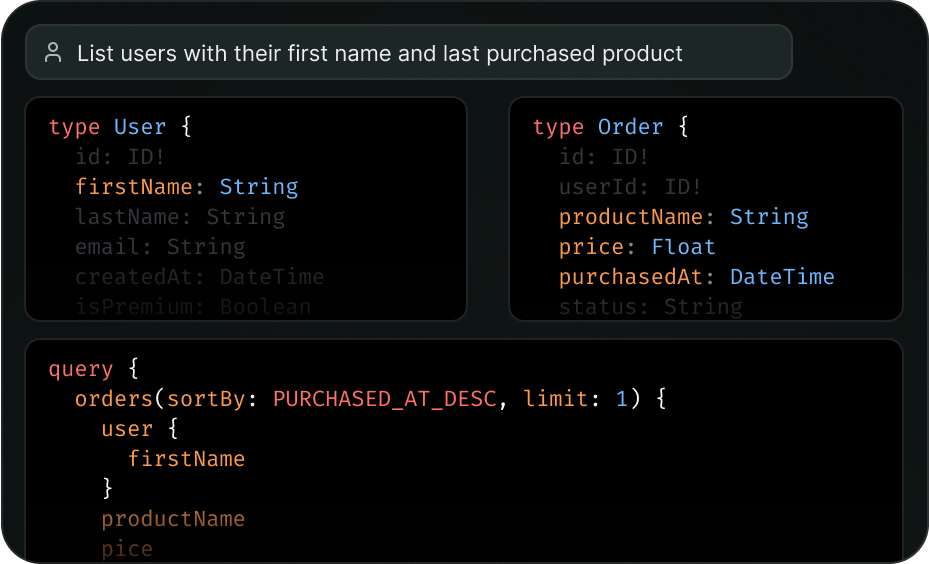The height and width of the screenshot is (564, 929).
Task: Click the "type User" header line
Action: pos(120,127)
